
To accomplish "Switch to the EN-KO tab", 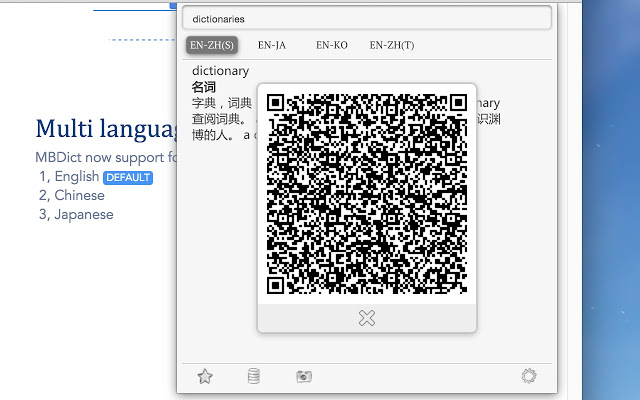I will (331, 45).
